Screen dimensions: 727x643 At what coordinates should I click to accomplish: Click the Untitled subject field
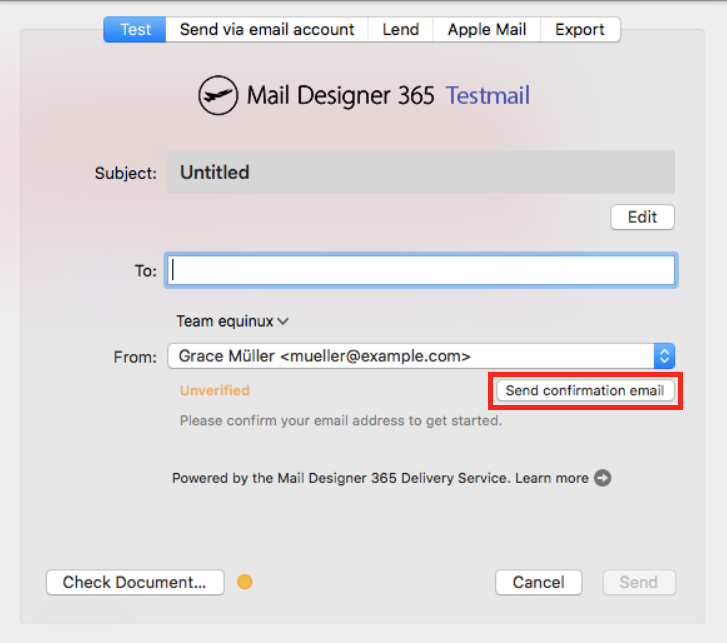pyautogui.click(x=421, y=172)
